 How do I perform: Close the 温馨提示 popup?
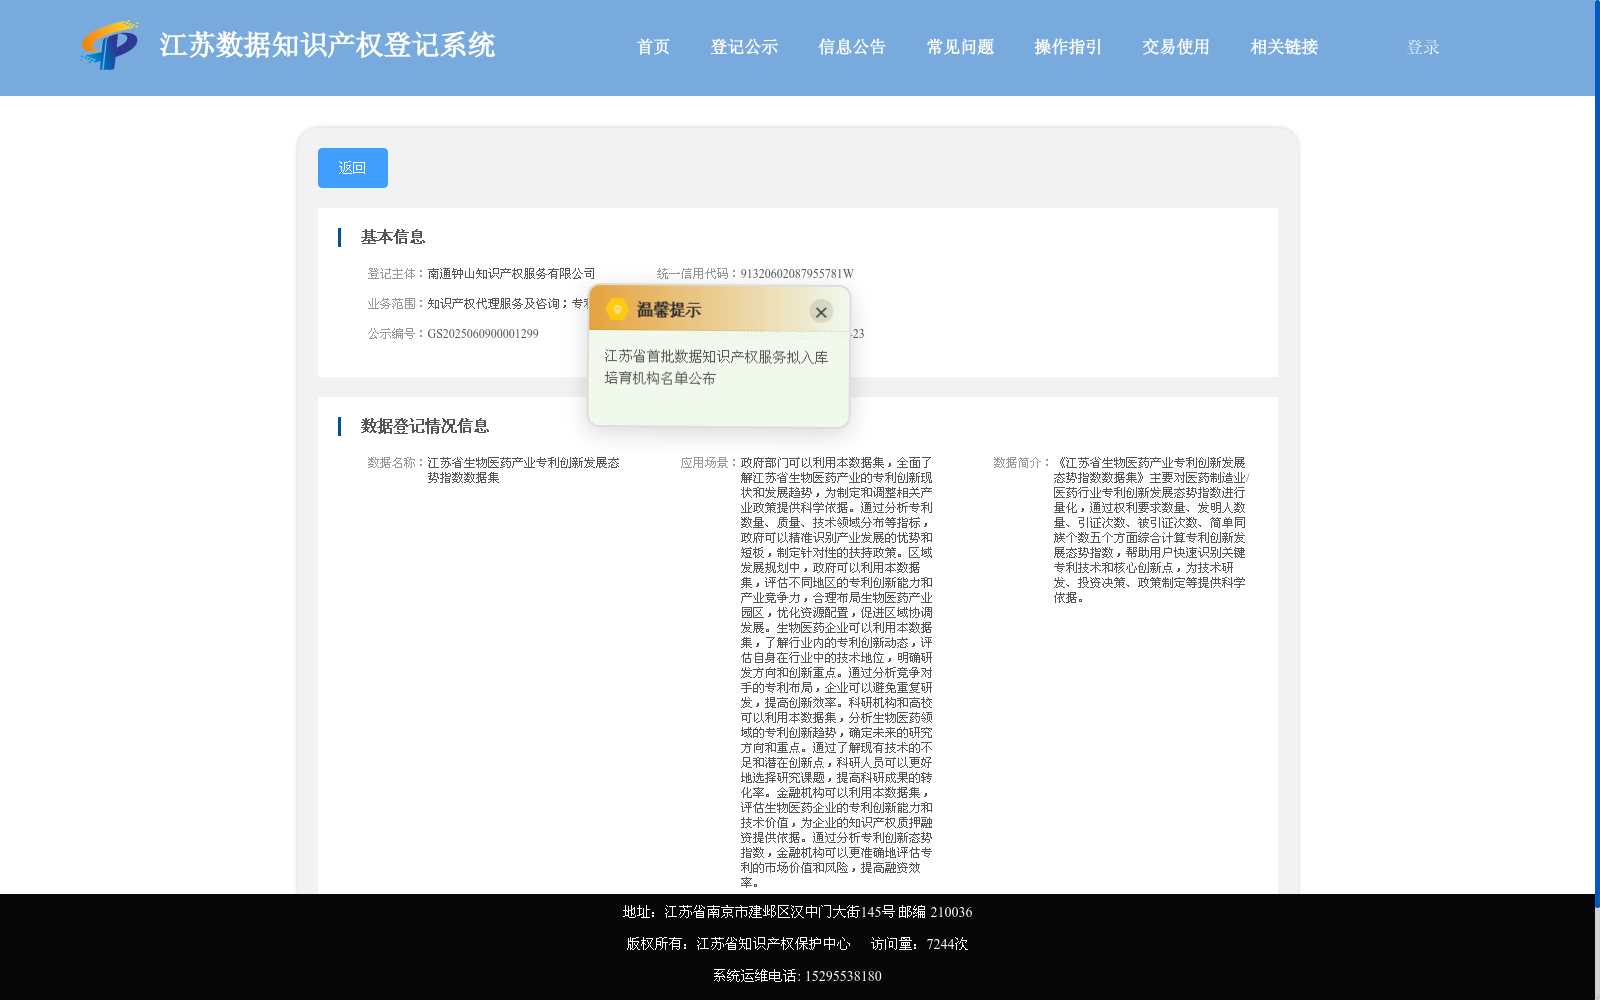click(x=821, y=312)
